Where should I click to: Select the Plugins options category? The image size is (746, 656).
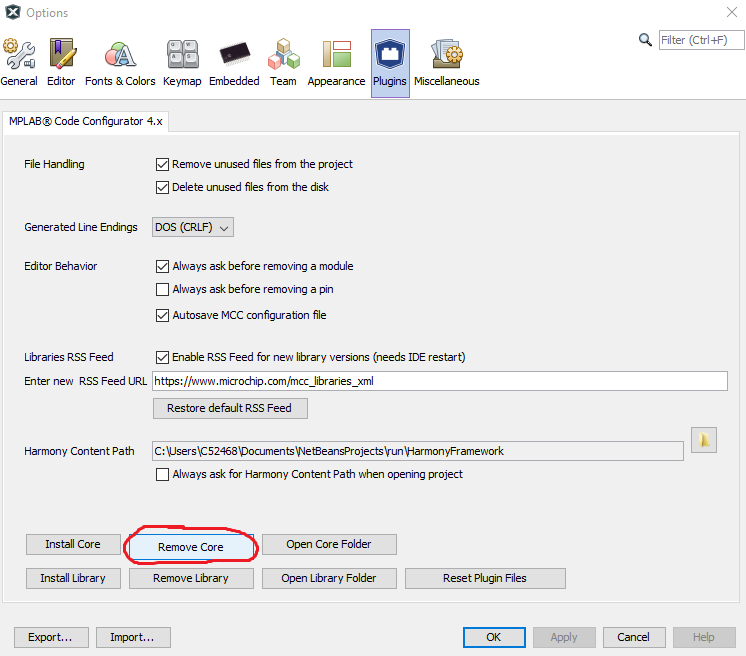(x=390, y=63)
